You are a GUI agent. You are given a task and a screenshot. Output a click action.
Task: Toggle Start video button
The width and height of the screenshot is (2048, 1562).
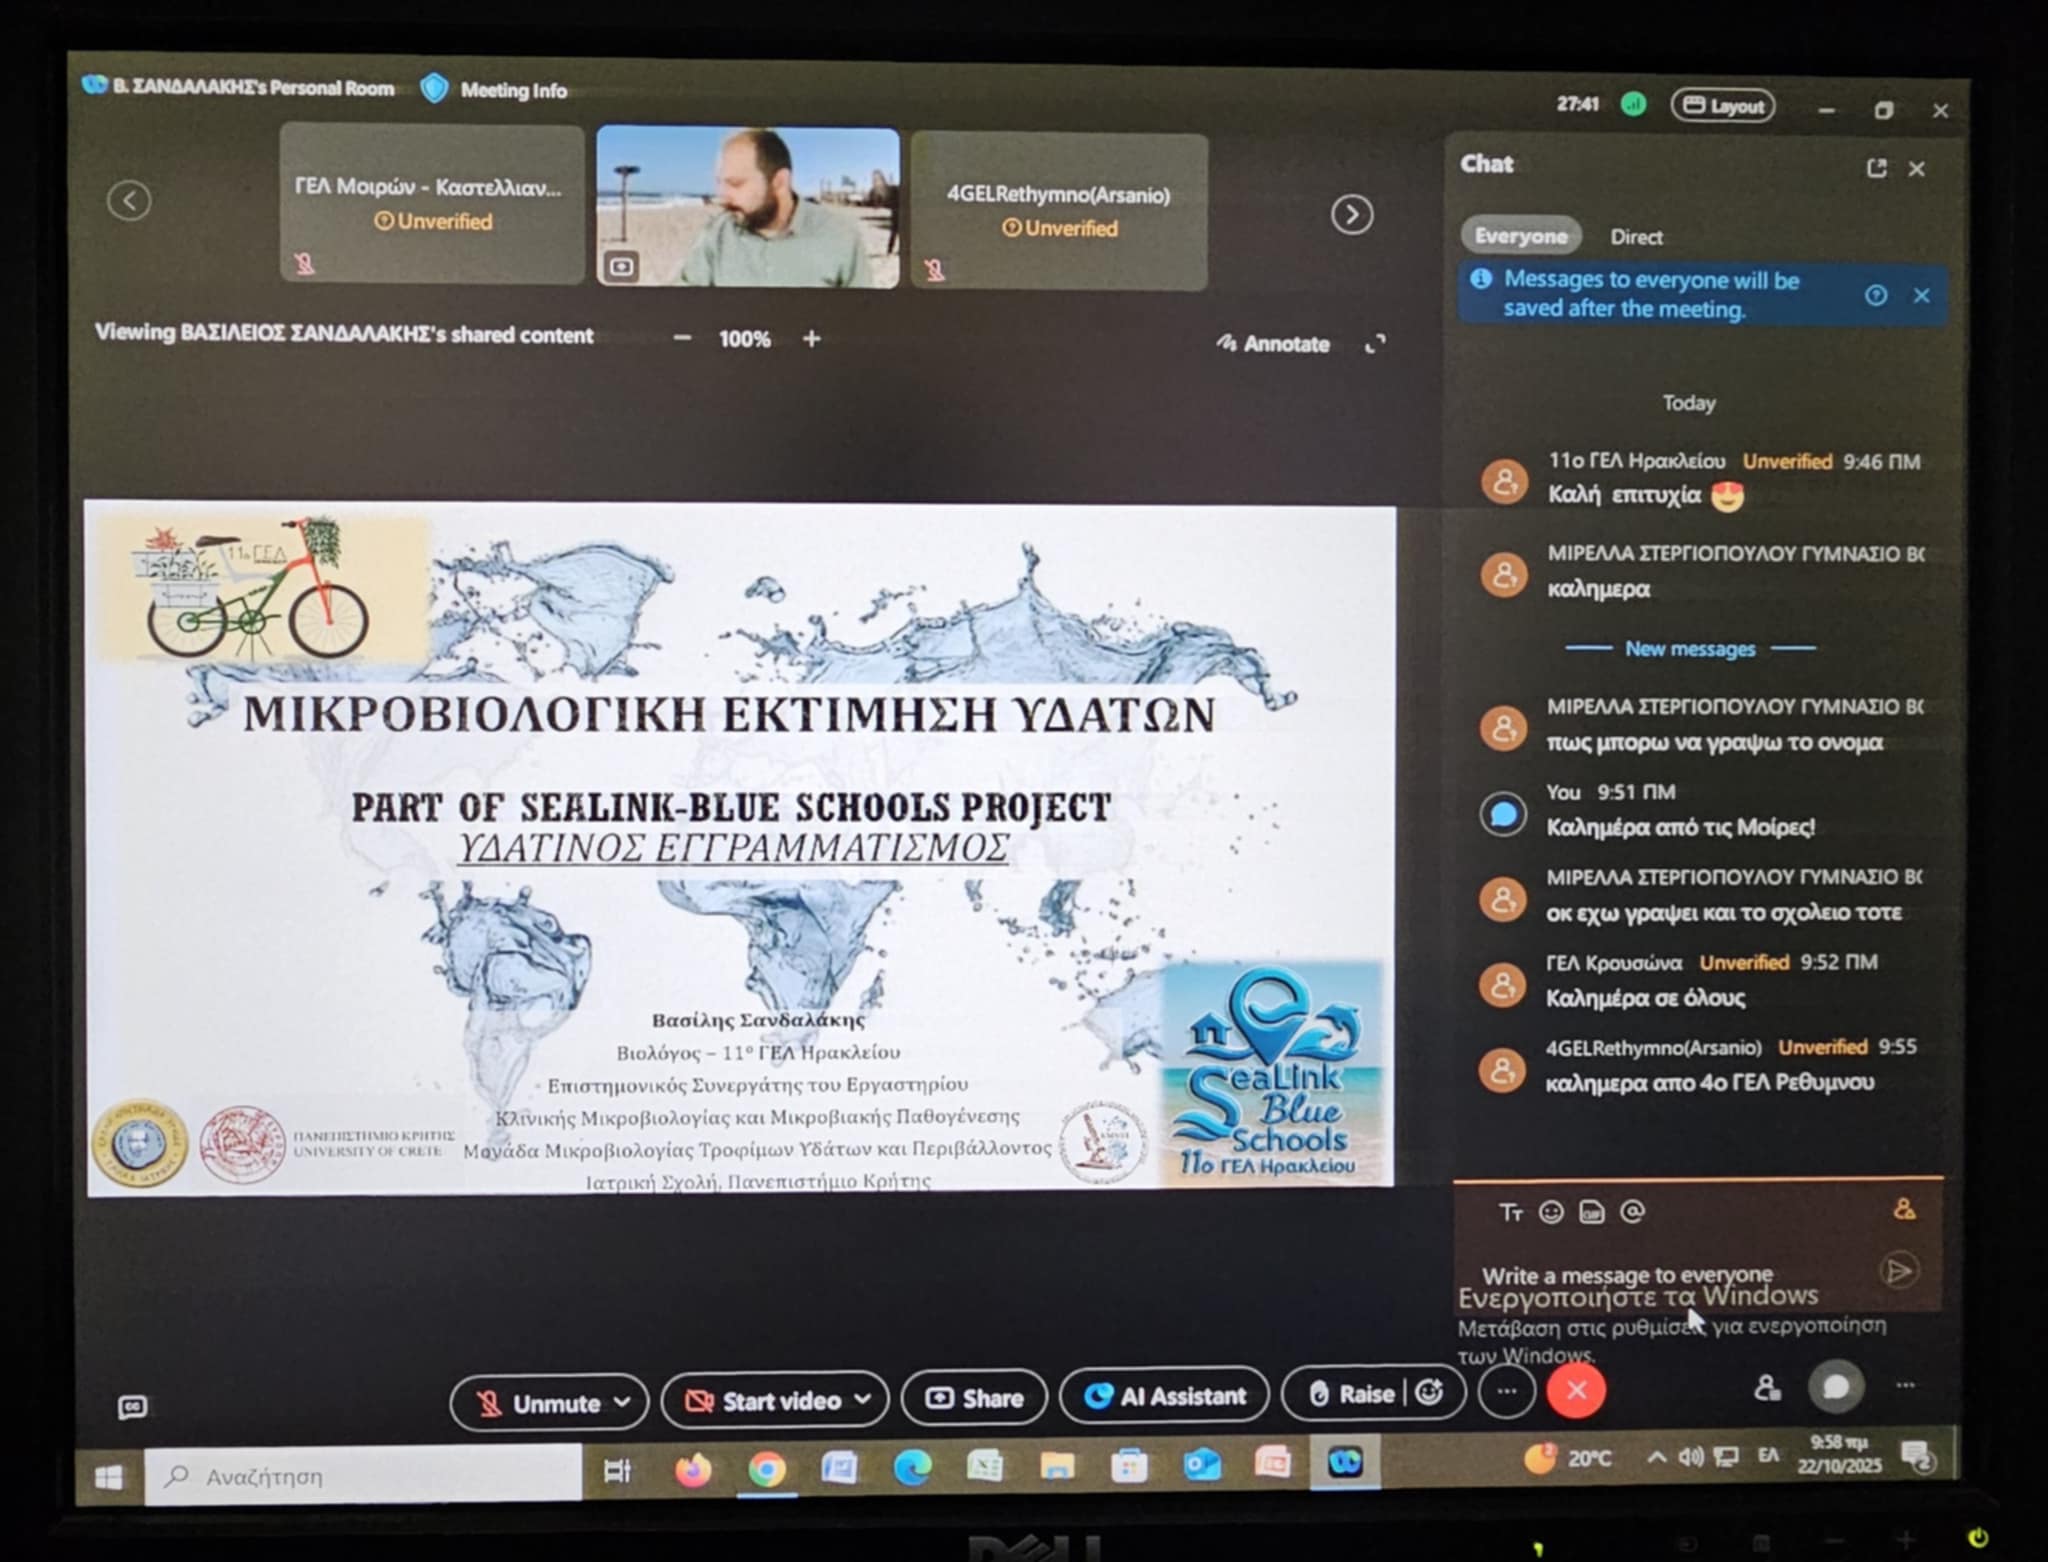(x=760, y=1401)
